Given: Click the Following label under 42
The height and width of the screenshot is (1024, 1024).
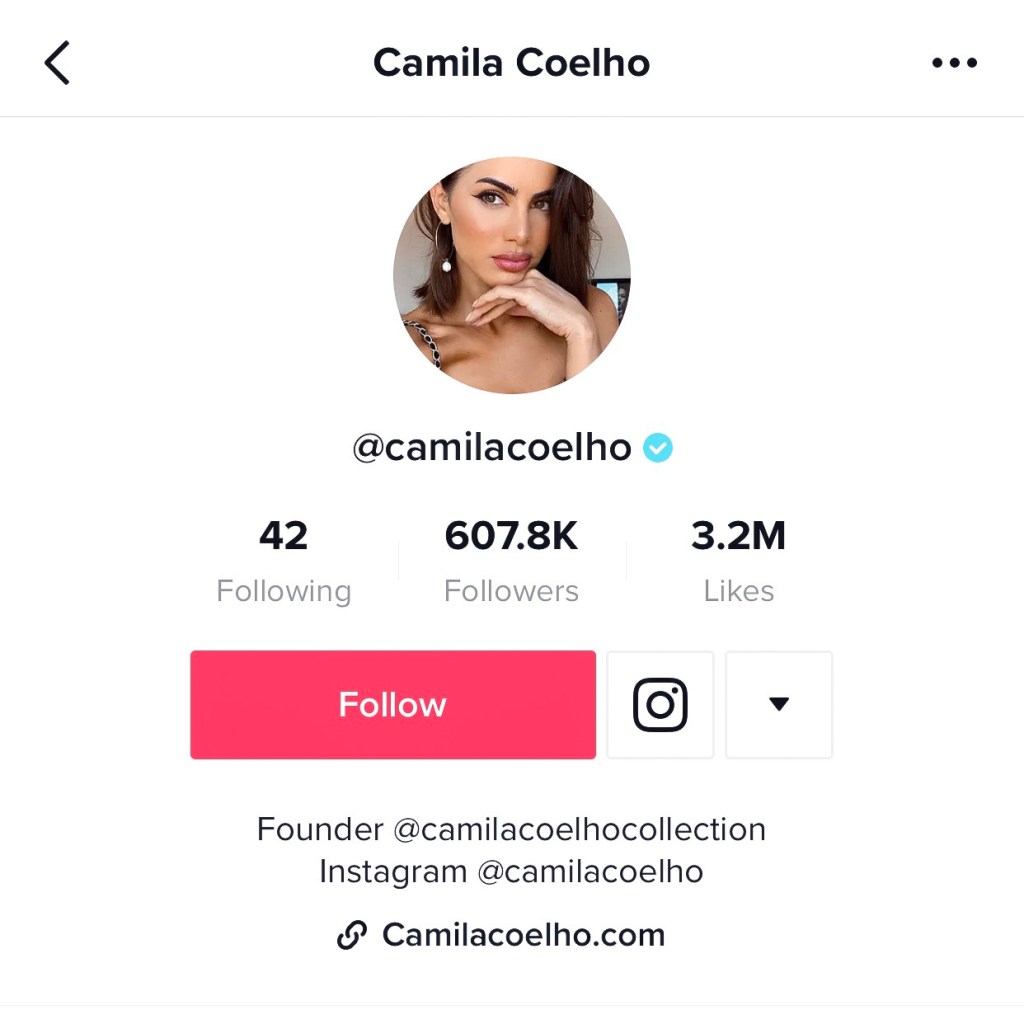Looking at the screenshot, I should 283,592.
